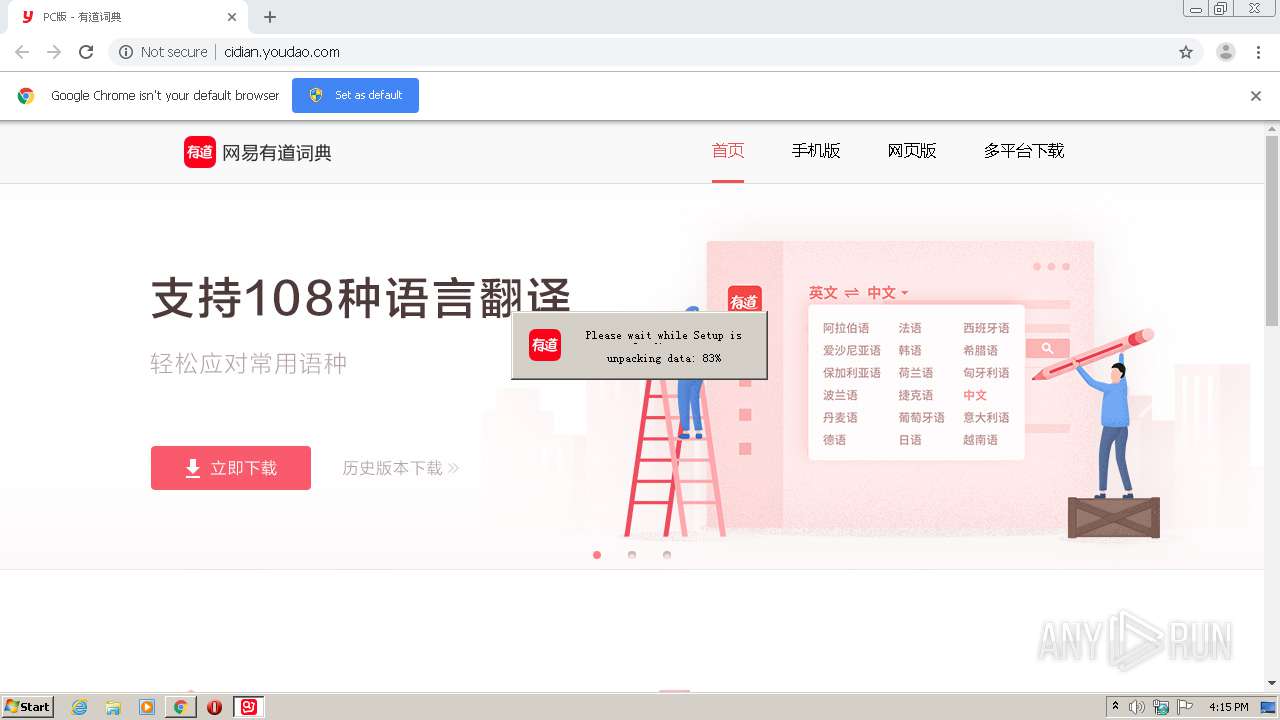Click the search magnifier in illustration
1280x720 pixels.
click(x=1047, y=348)
